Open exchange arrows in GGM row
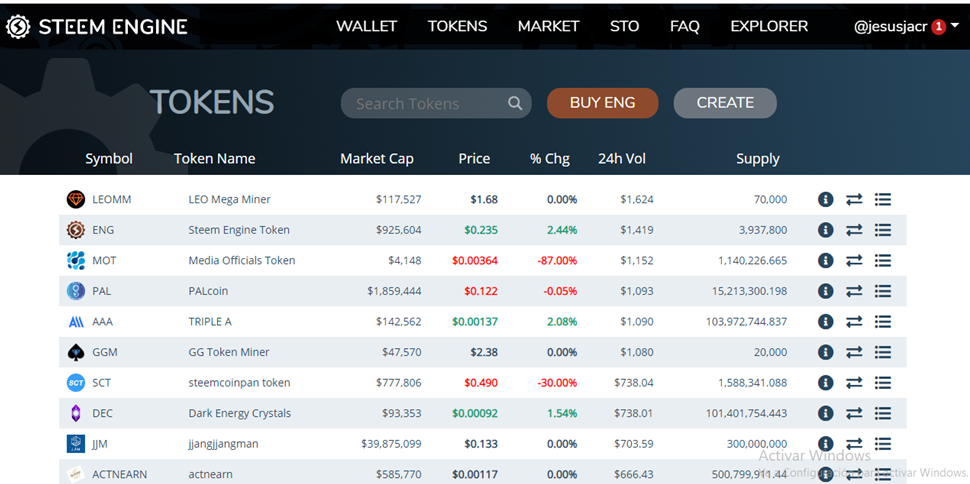 pyautogui.click(x=854, y=352)
